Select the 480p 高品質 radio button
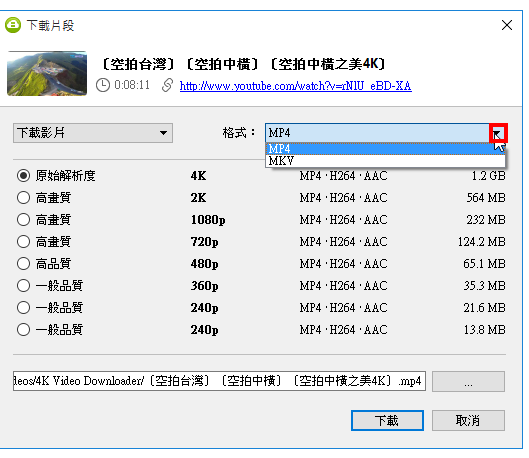The height and width of the screenshot is (458, 529). [x=23, y=263]
